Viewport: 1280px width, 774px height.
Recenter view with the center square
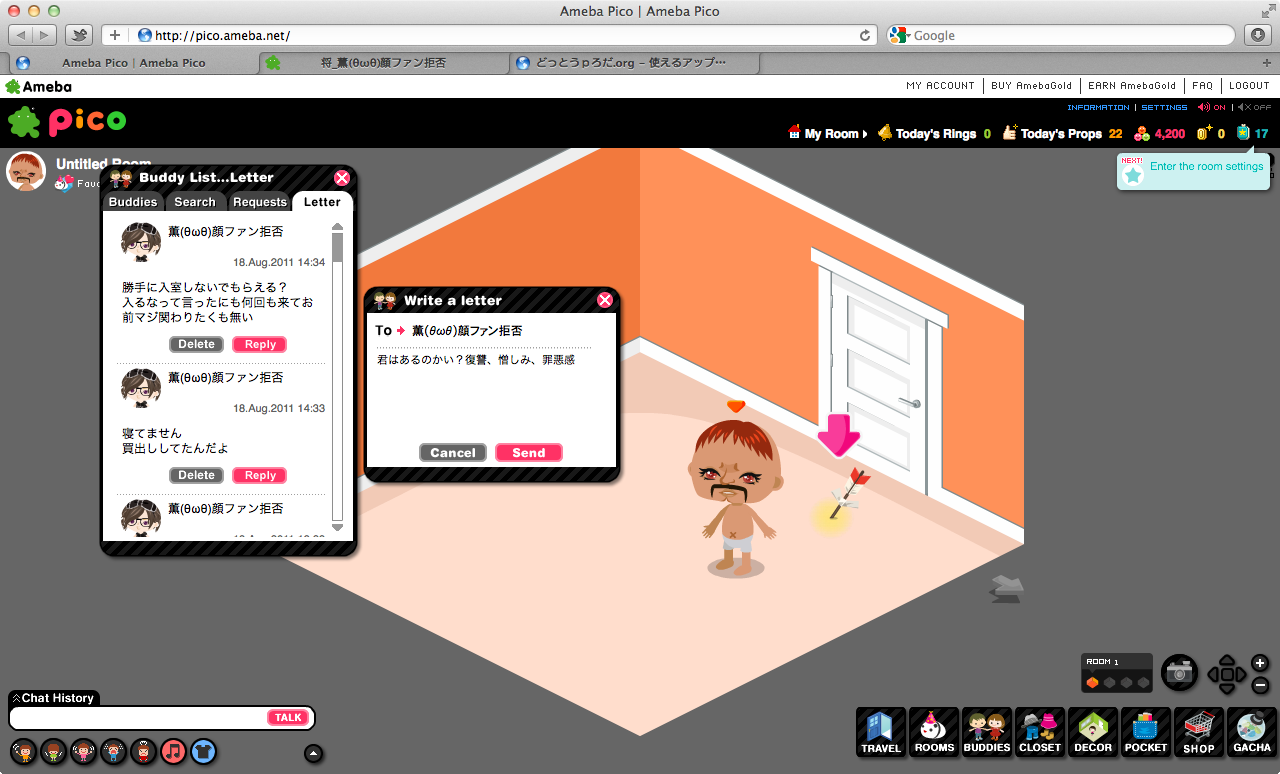tap(1227, 675)
